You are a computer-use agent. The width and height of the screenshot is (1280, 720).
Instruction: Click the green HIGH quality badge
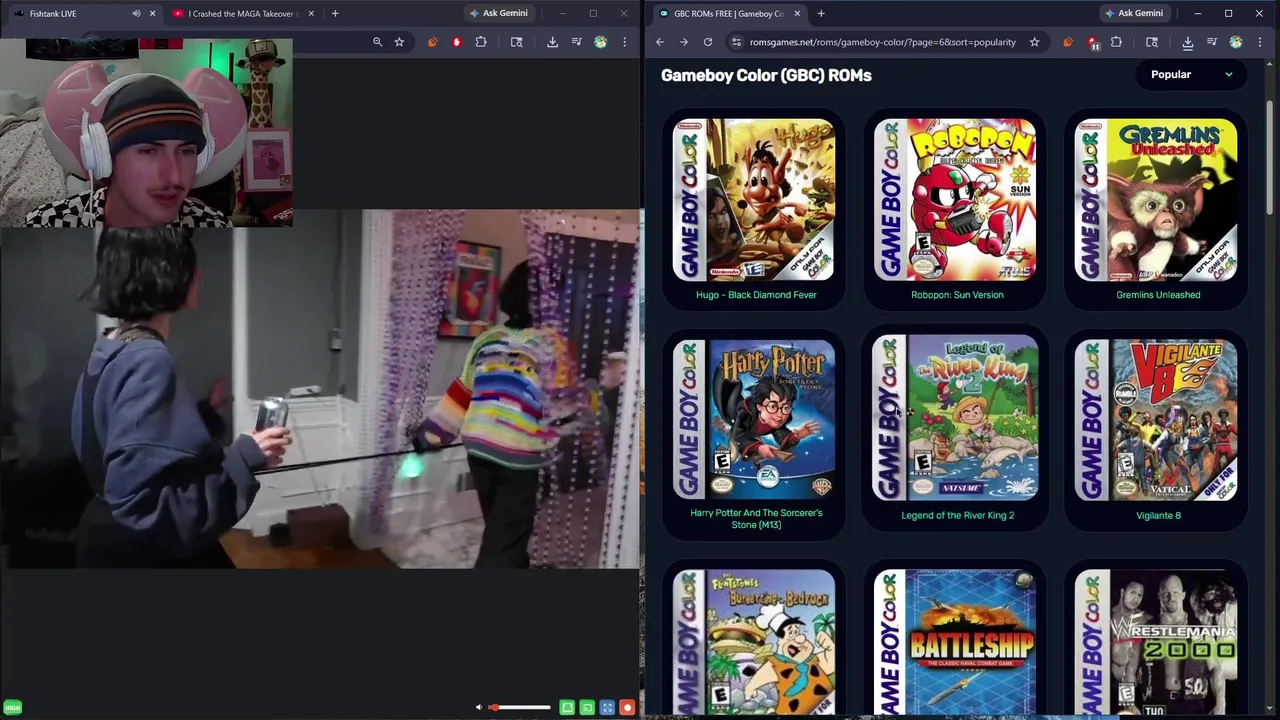(x=12, y=707)
